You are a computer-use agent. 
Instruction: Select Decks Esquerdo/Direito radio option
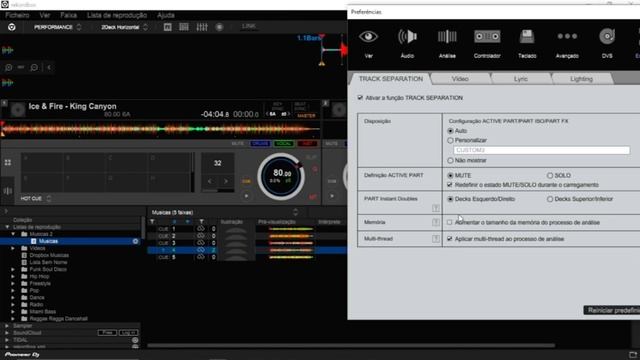pos(450,199)
